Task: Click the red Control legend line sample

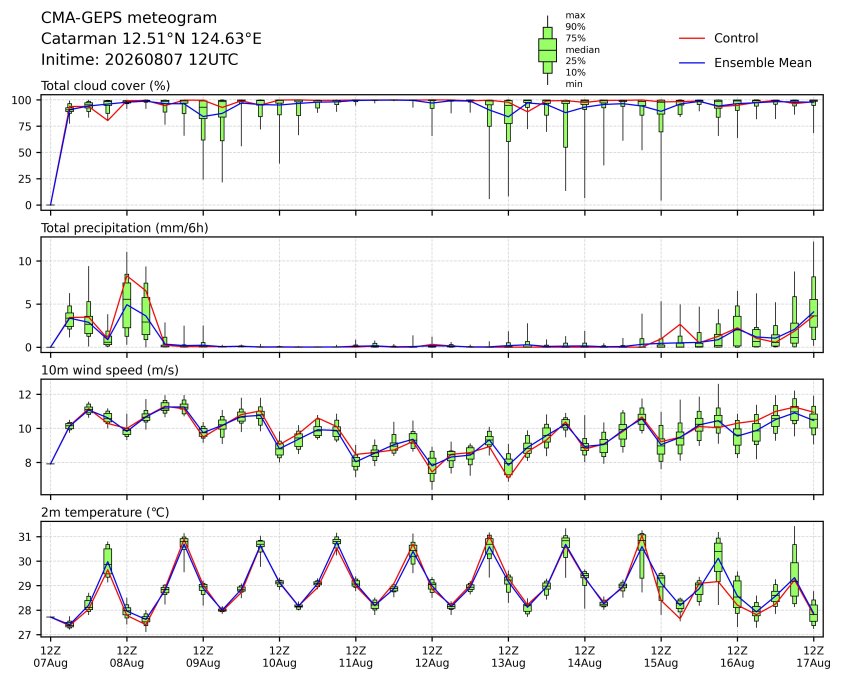Action: (692, 39)
